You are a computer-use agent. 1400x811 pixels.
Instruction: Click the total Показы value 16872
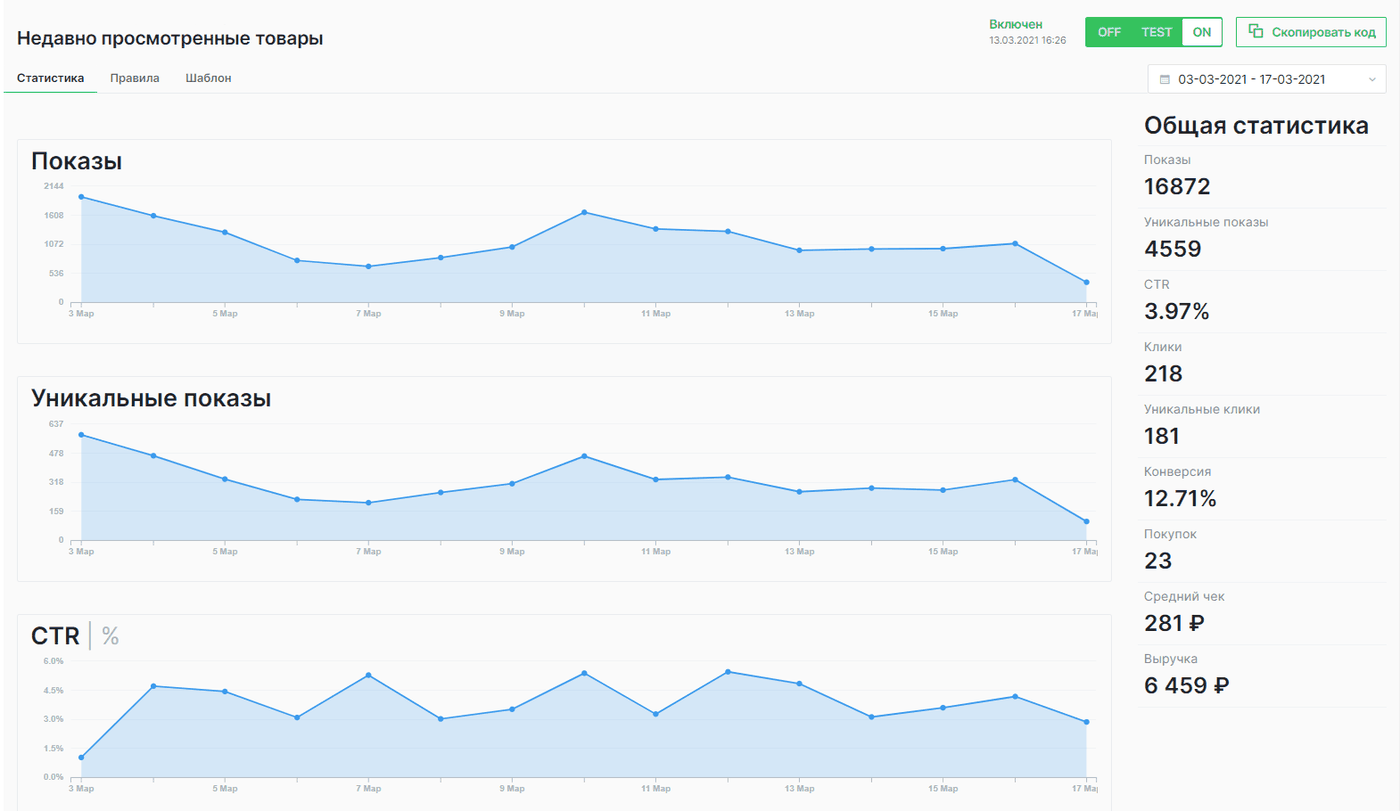click(1177, 187)
